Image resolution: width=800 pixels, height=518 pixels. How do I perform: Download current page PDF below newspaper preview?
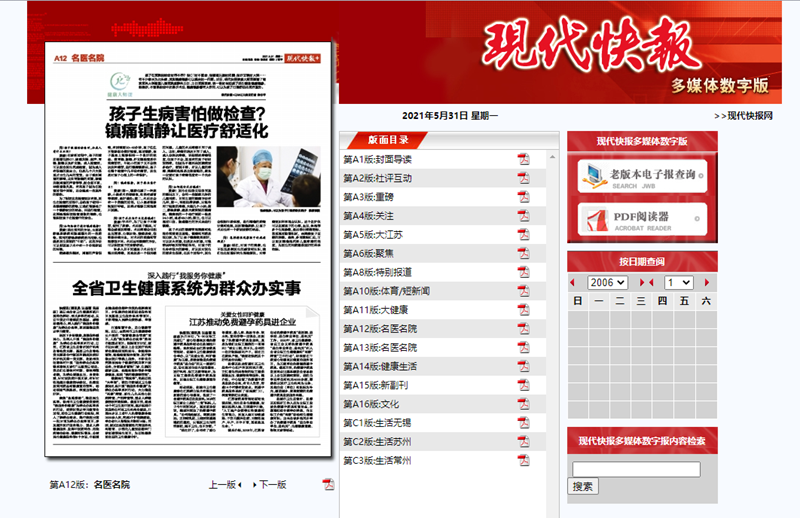pos(329,484)
